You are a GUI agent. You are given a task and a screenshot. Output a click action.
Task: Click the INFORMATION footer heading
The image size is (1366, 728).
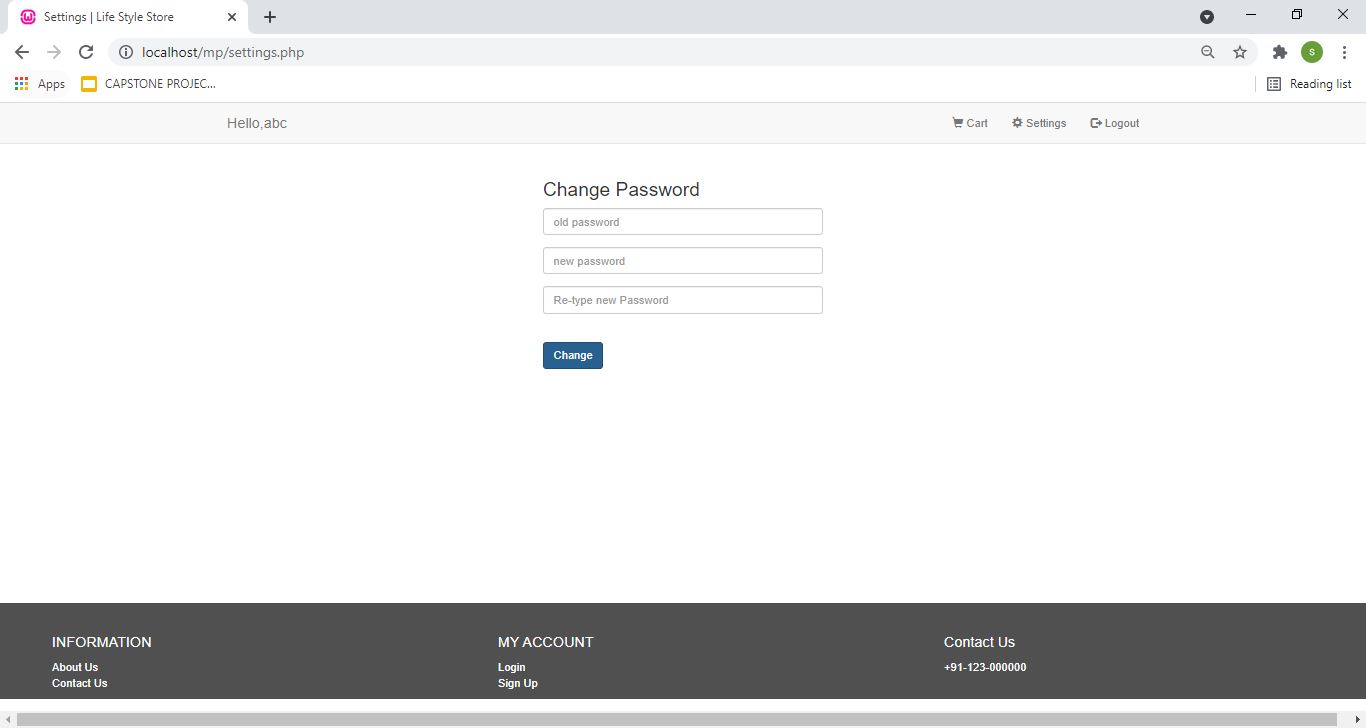click(102, 642)
